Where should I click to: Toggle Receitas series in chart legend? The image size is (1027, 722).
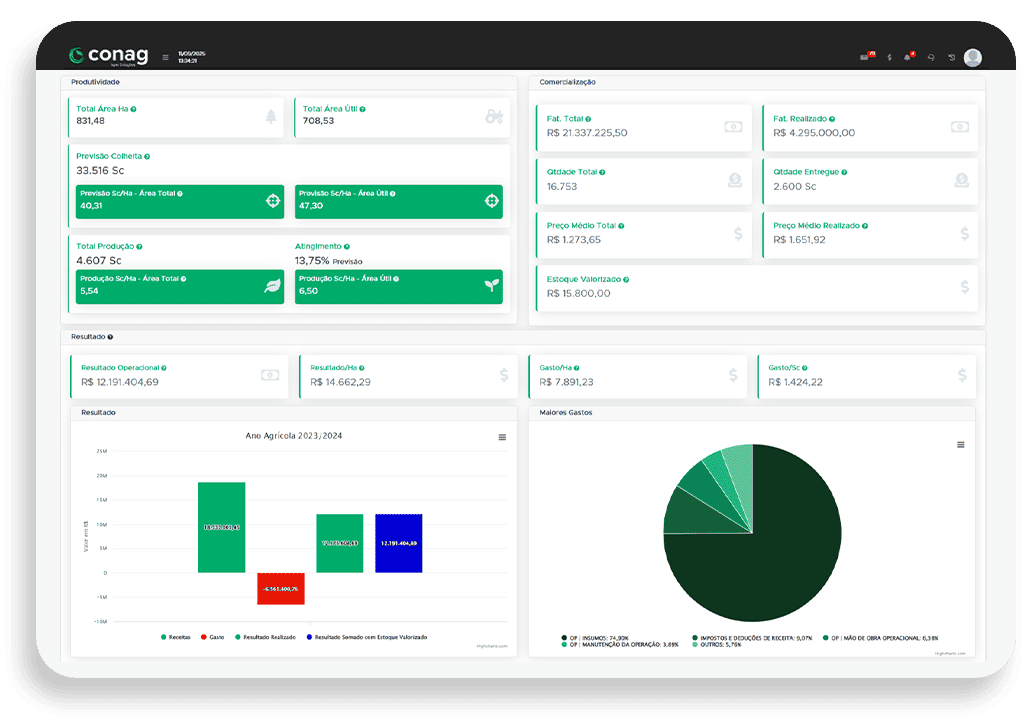point(179,636)
